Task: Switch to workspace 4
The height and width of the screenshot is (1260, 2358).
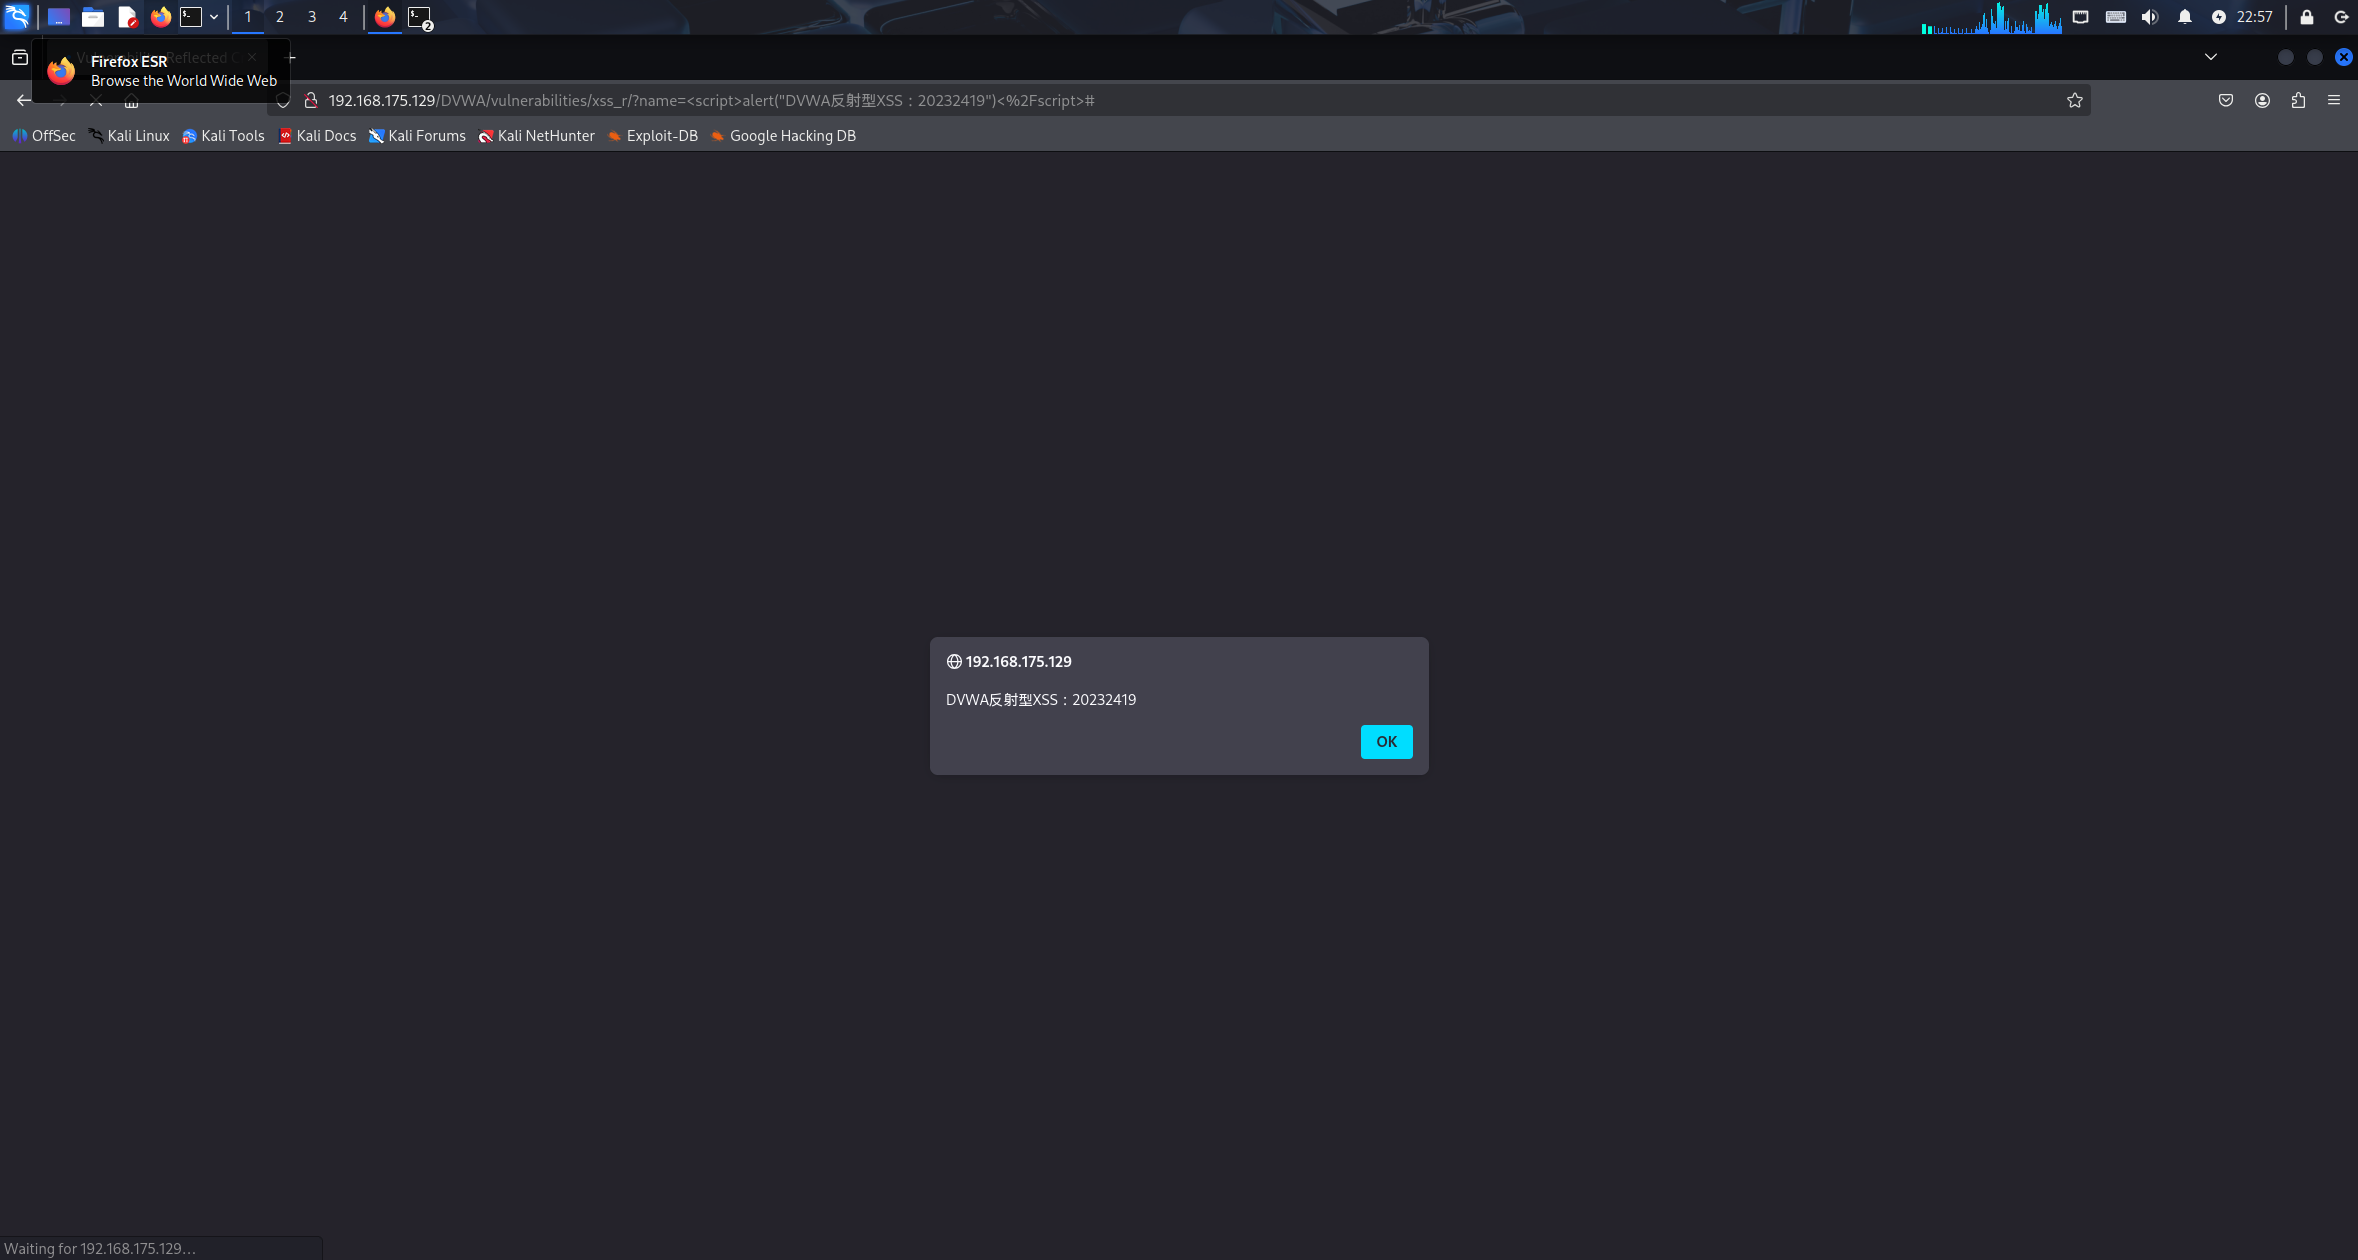Action: 343,17
